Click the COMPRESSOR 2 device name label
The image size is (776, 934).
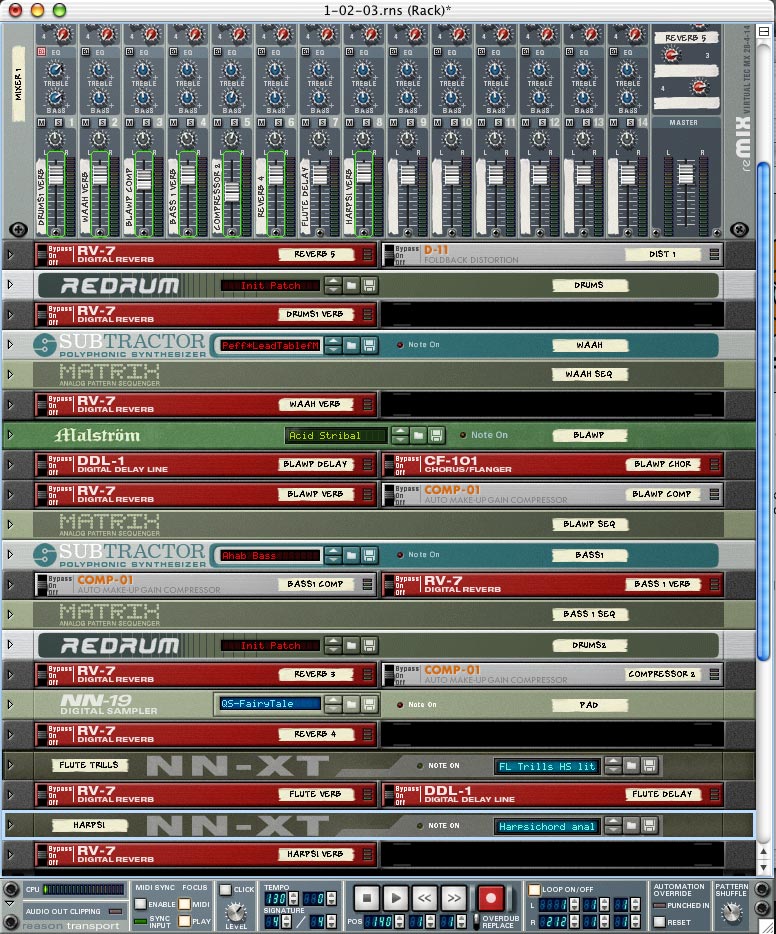(x=662, y=674)
